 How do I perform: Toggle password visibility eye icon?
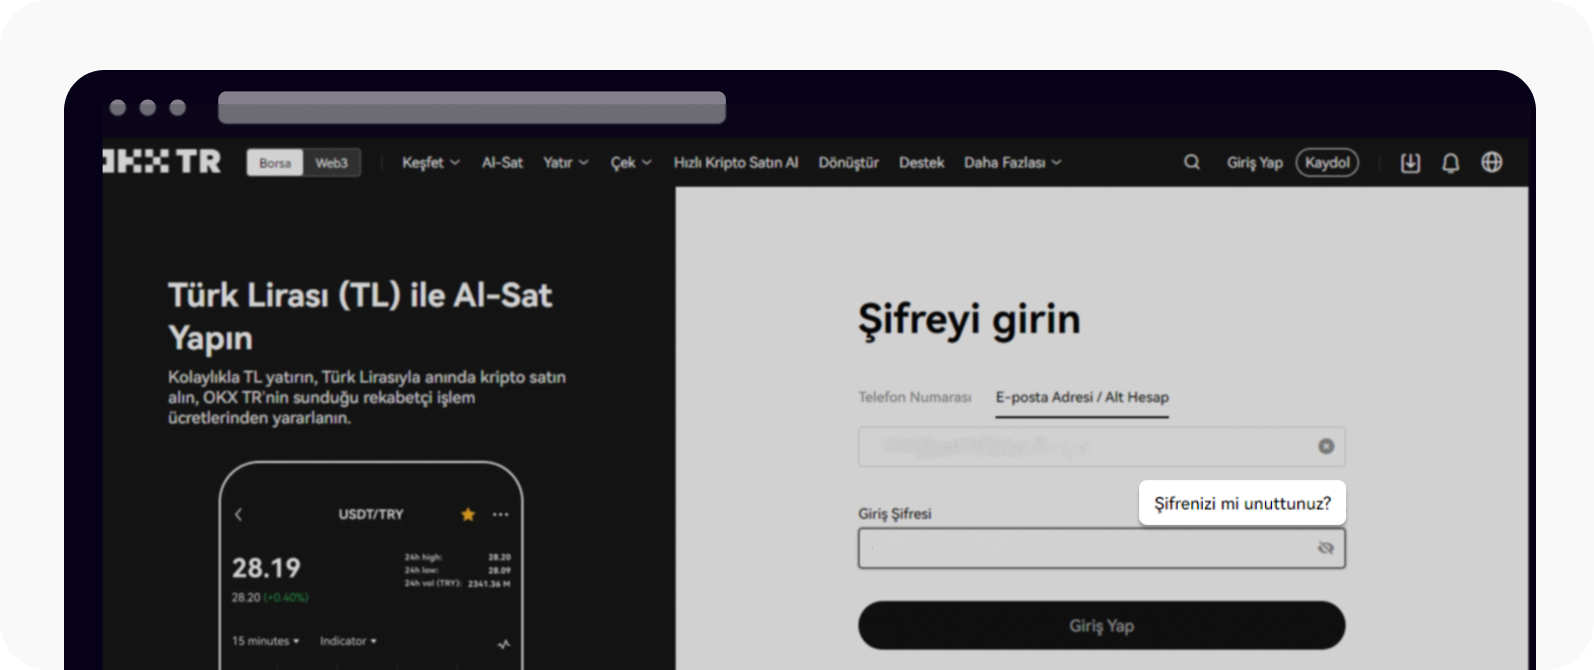1326,548
